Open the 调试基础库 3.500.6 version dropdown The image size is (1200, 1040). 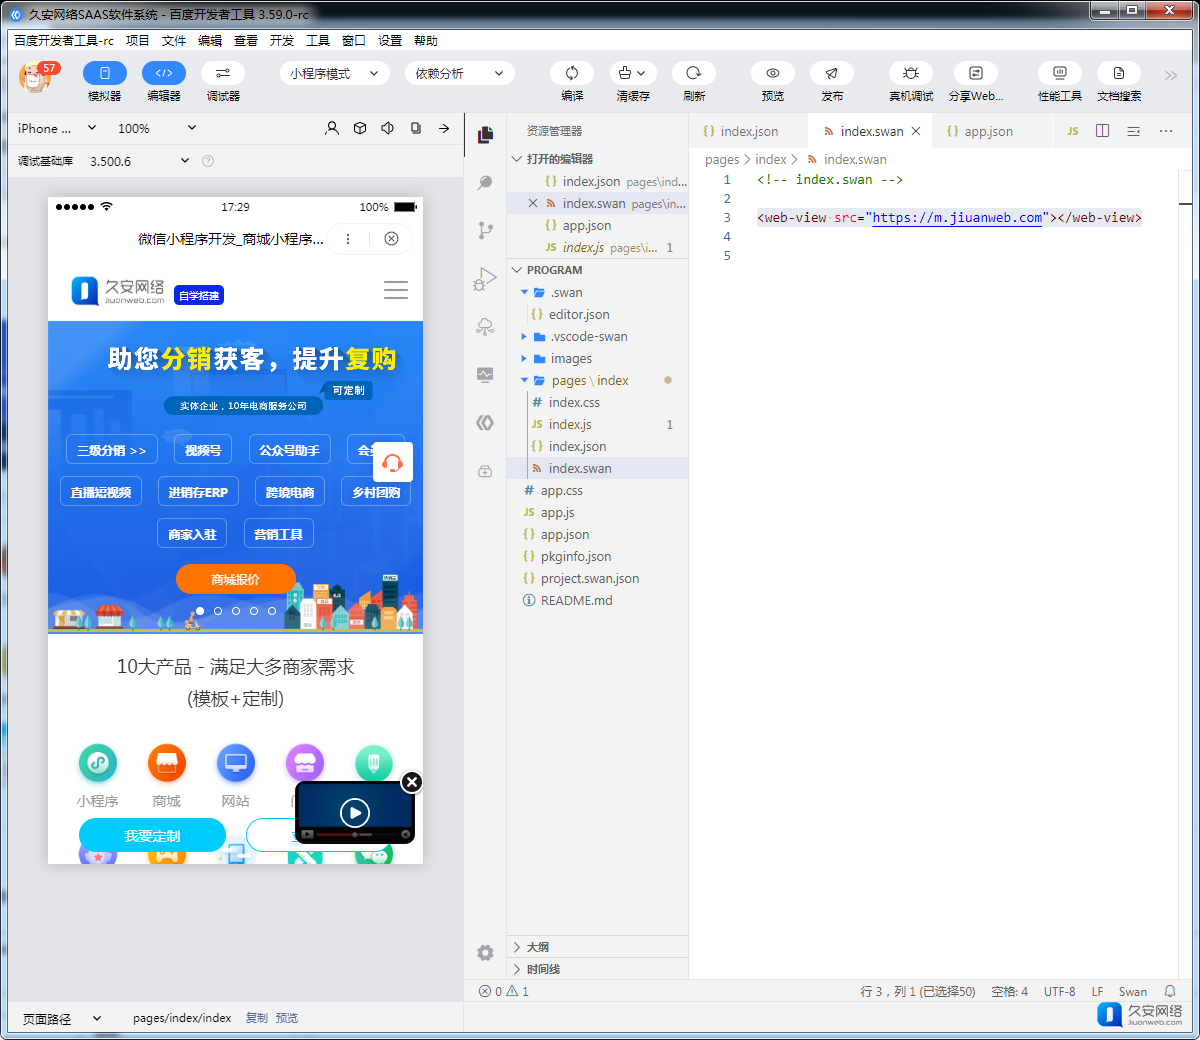click(139, 161)
